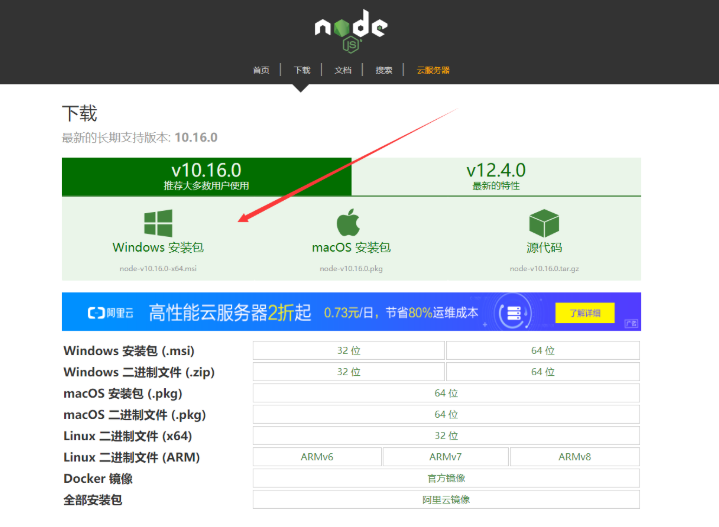Viewport: 719px width, 527px height.
Task: Click the 阿里云 logo in the banner
Action: point(111,313)
